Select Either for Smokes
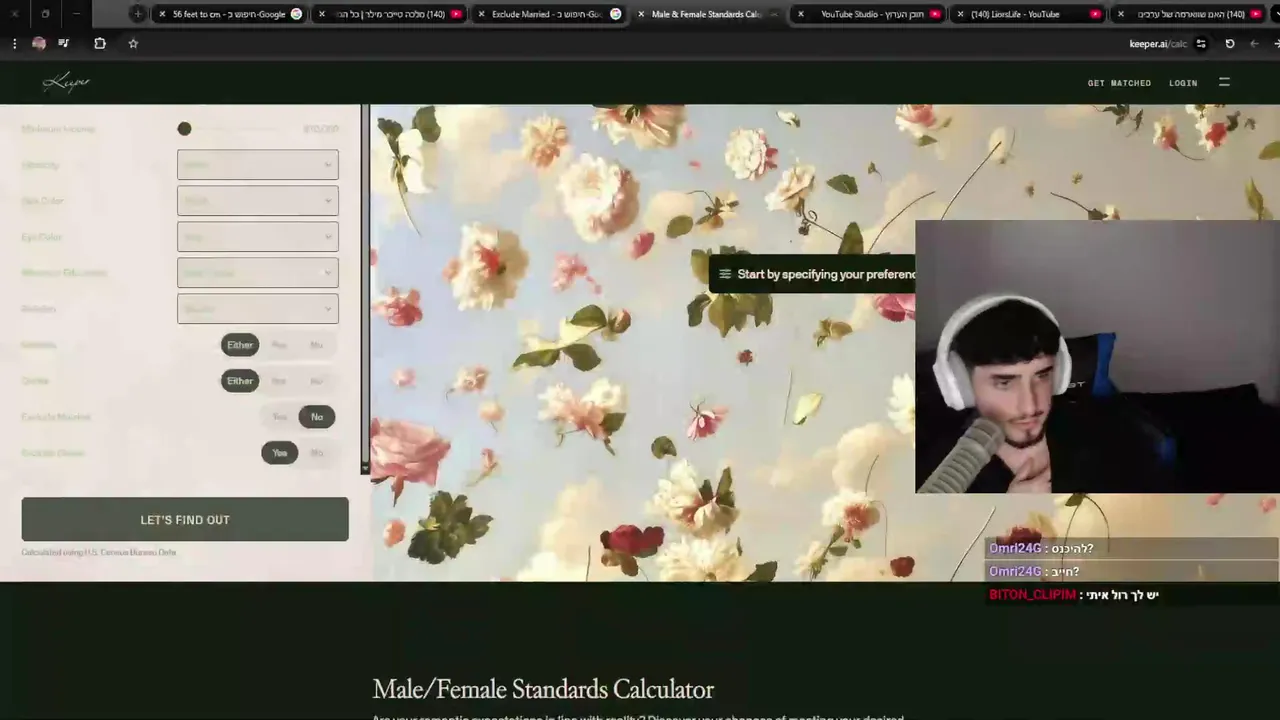This screenshot has height=720, width=1280. pyautogui.click(x=240, y=345)
